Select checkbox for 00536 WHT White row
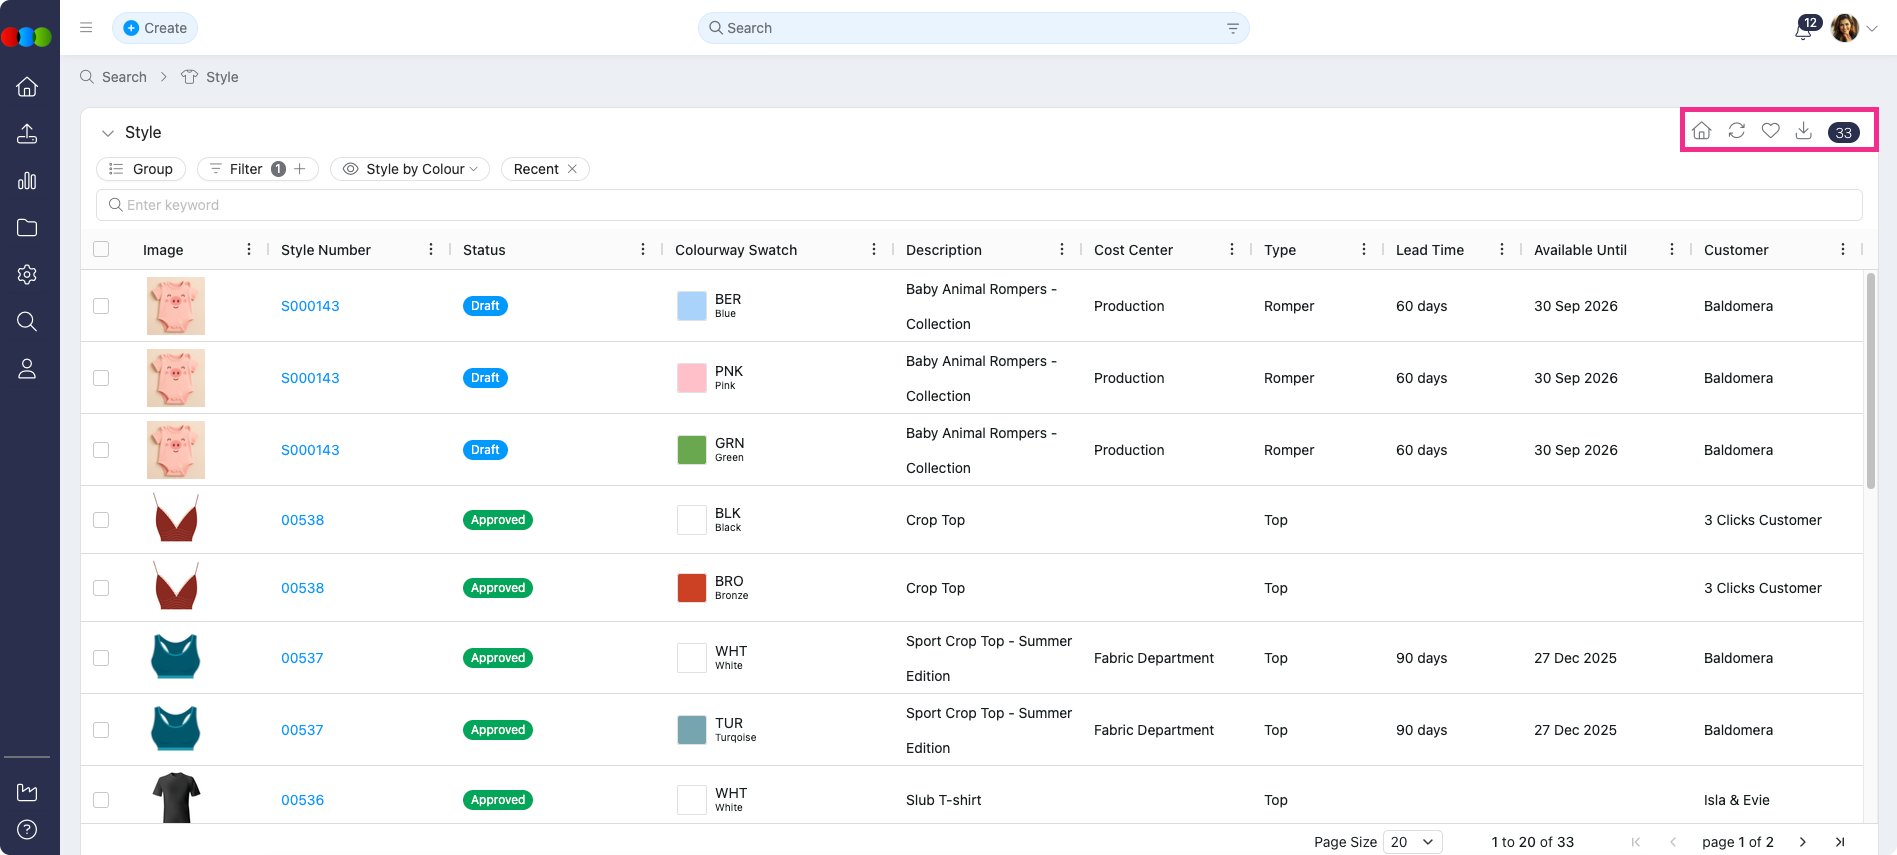The width and height of the screenshot is (1897, 855). tap(101, 800)
